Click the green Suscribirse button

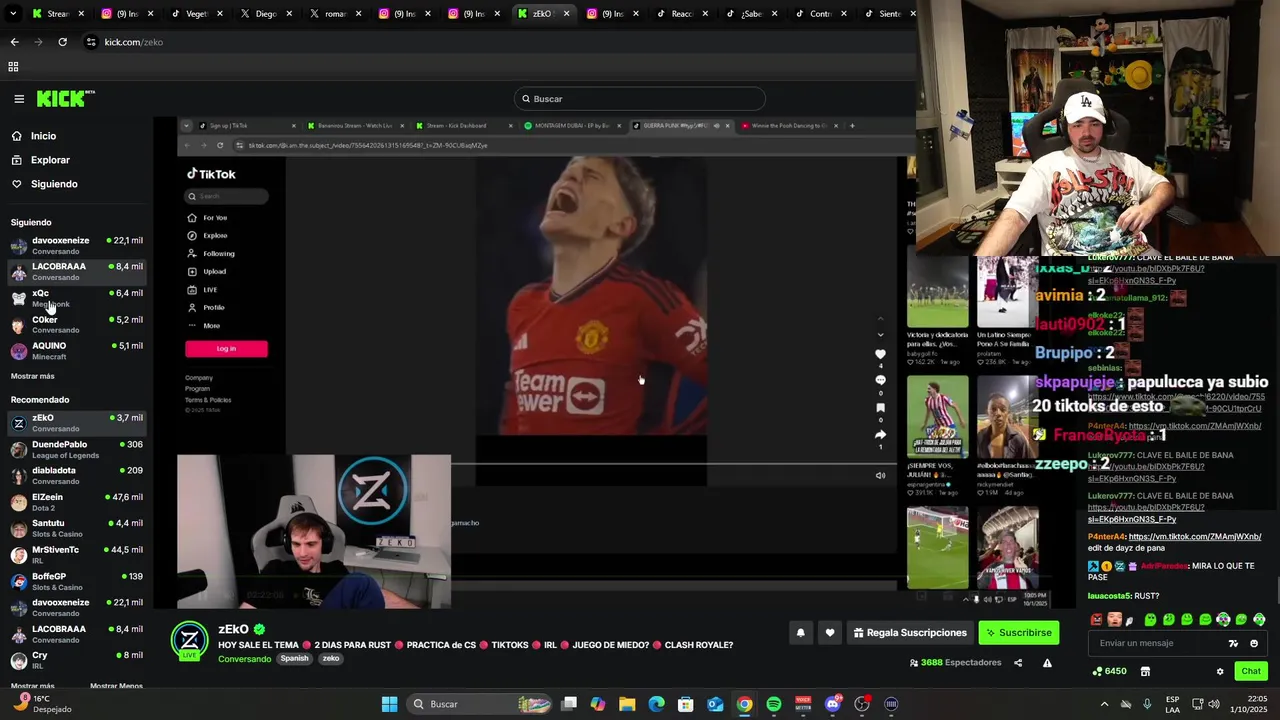pyautogui.click(x=1018, y=632)
